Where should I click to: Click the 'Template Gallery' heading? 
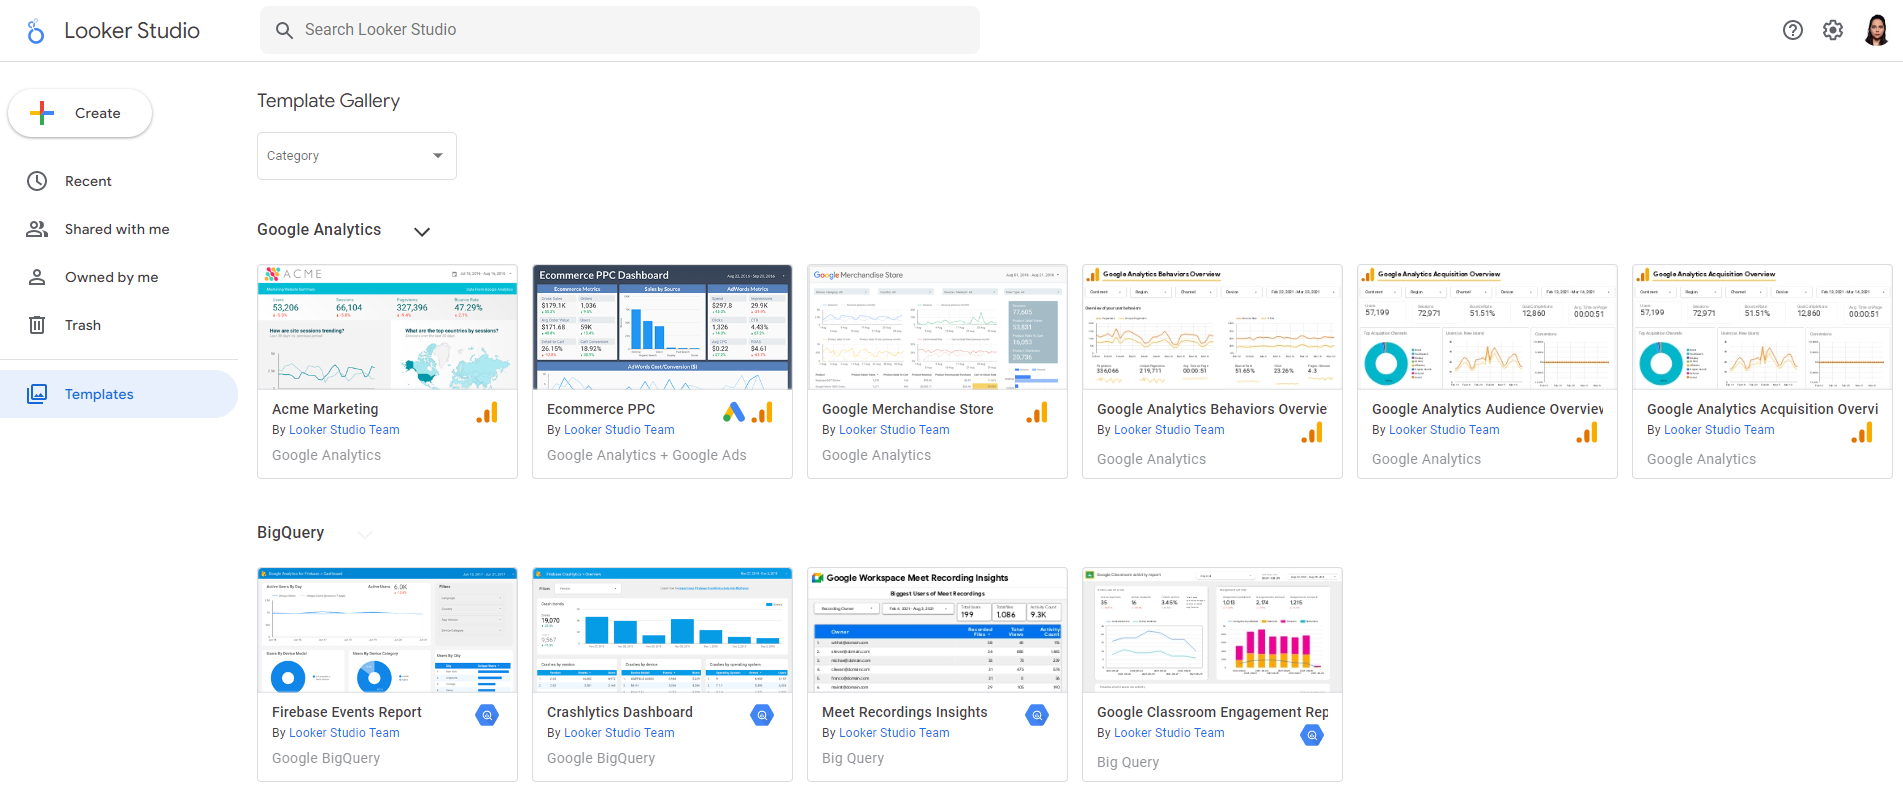pyautogui.click(x=328, y=101)
